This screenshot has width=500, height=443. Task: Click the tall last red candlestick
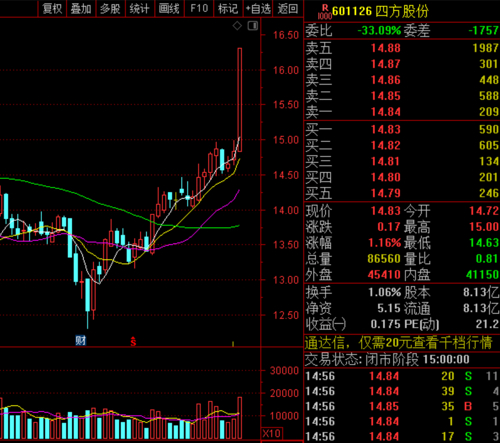pos(240,100)
